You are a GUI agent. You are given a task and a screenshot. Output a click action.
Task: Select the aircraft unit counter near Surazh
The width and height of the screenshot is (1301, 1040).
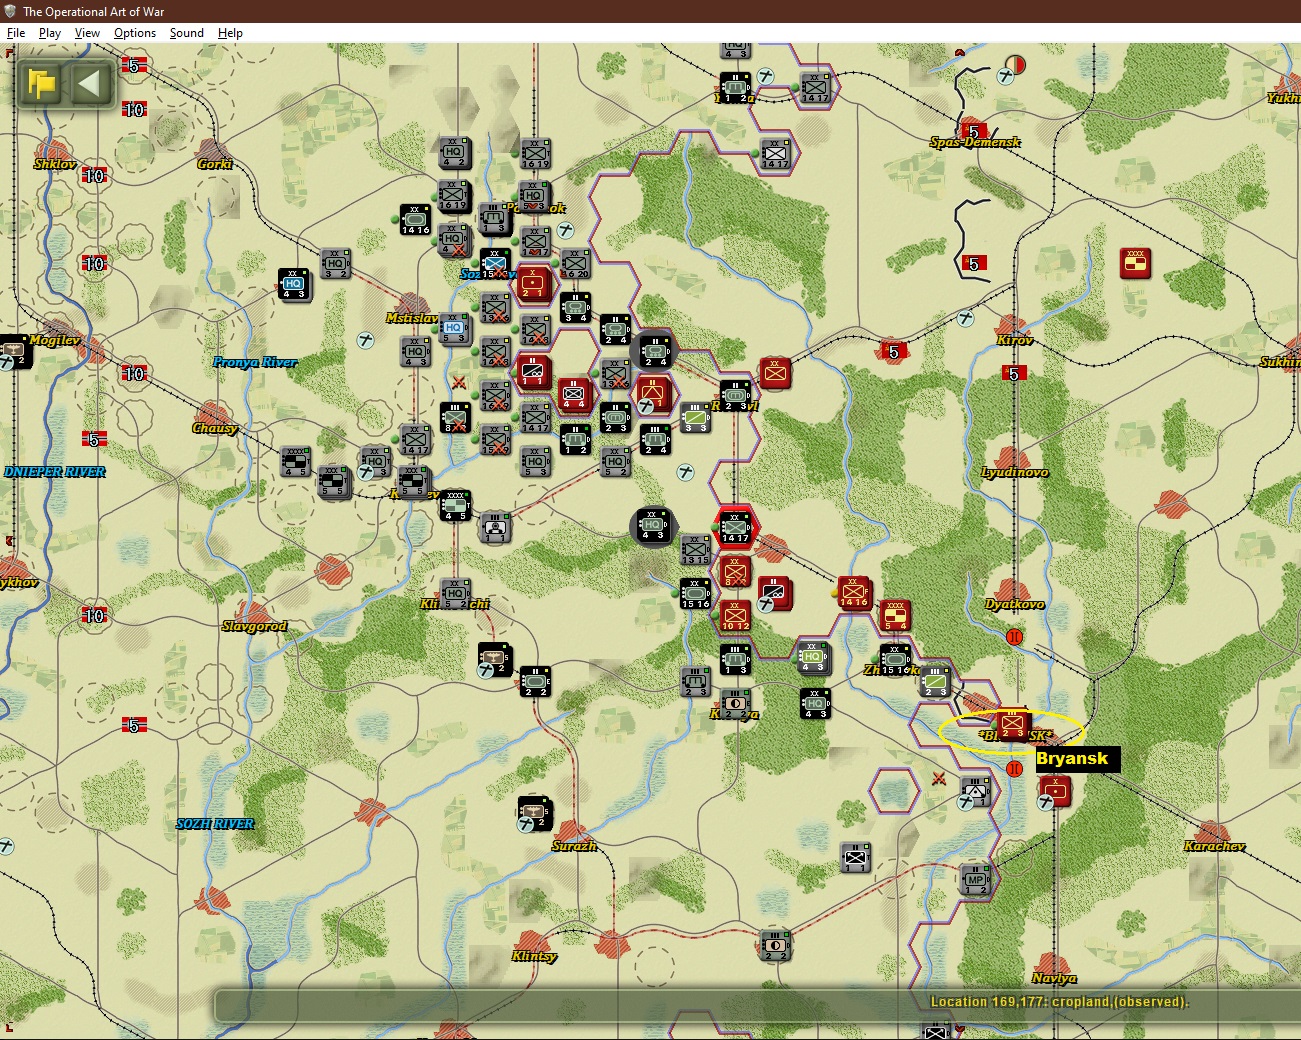pyautogui.click(x=535, y=812)
